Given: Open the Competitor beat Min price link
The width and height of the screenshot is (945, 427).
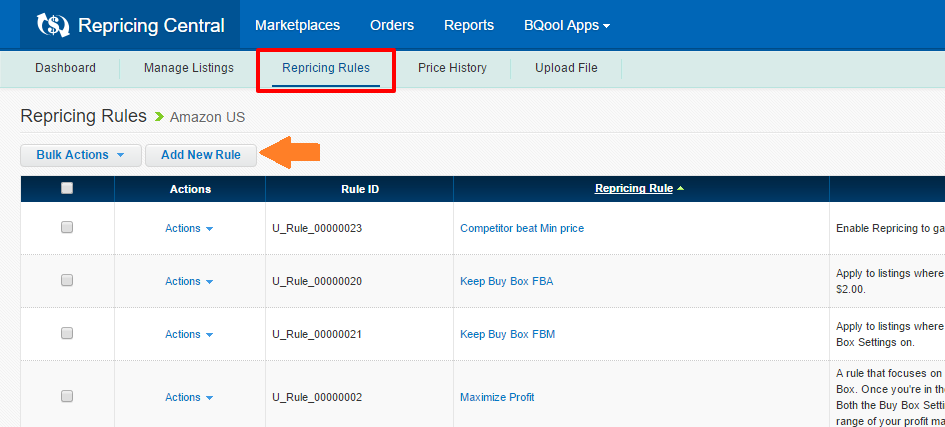Looking at the screenshot, I should (521, 228).
